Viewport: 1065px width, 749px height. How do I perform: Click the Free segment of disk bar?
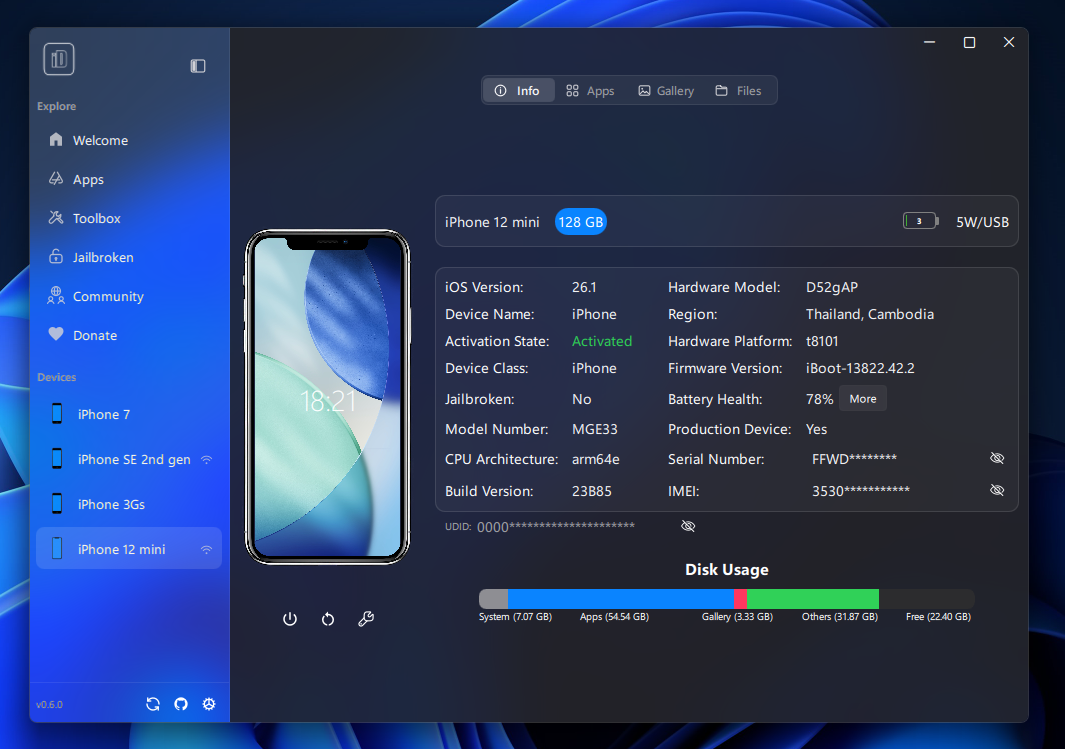coord(926,599)
